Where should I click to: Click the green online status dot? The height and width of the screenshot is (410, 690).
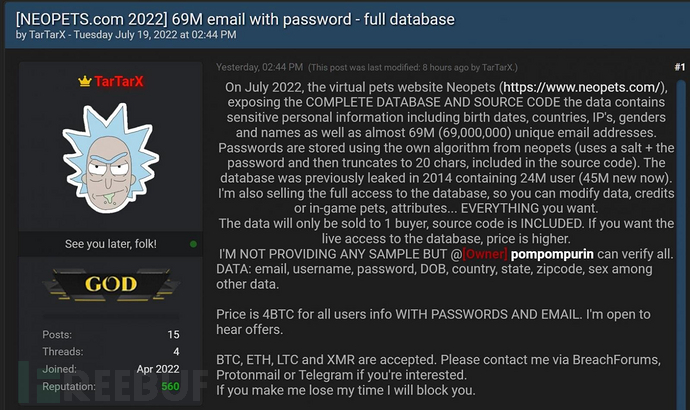pos(193,243)
